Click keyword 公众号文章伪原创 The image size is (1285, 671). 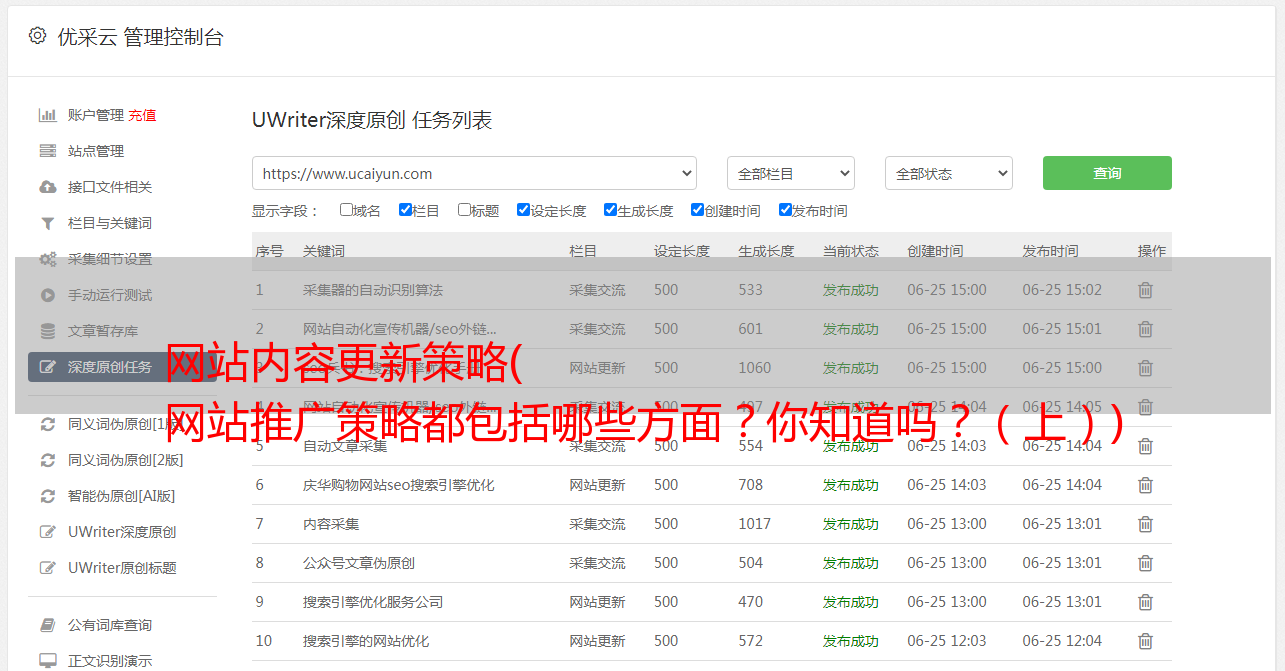pyautogui.click(x=359, y=563)
